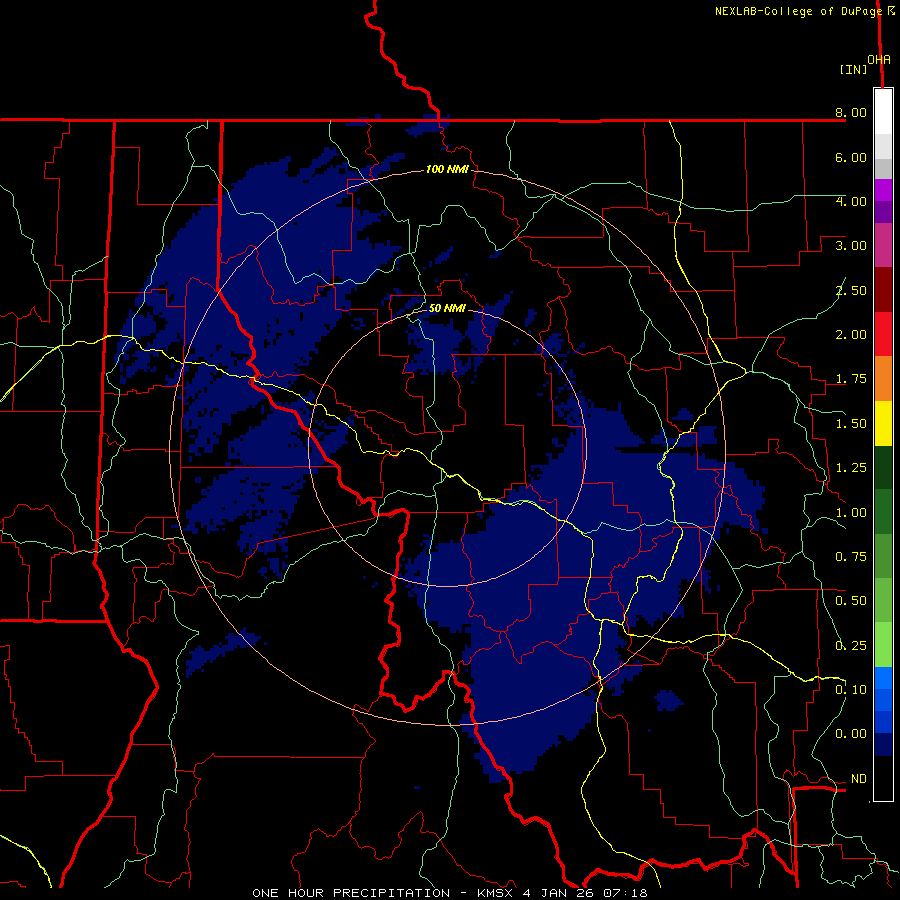Pick the pink swatch beside 3.00 mark
This screenshot has height=900, width=900.
883,246
